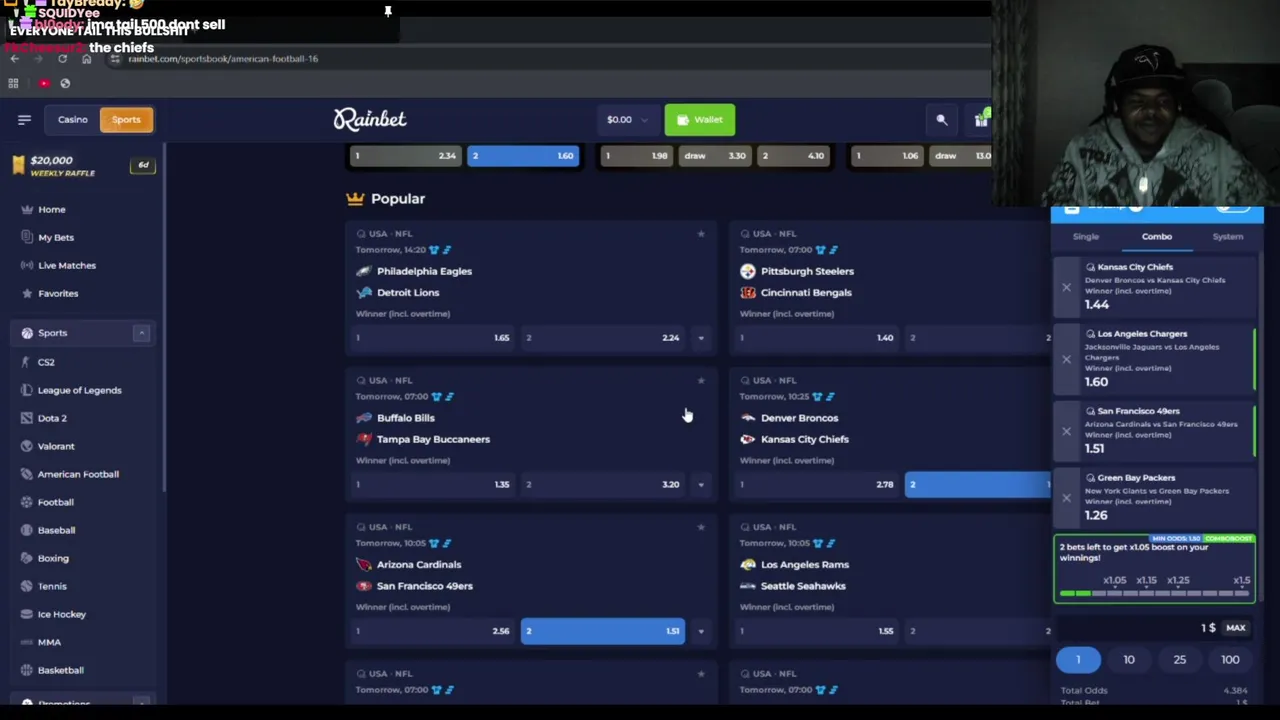Set stake to 10 dollars

1129,660
